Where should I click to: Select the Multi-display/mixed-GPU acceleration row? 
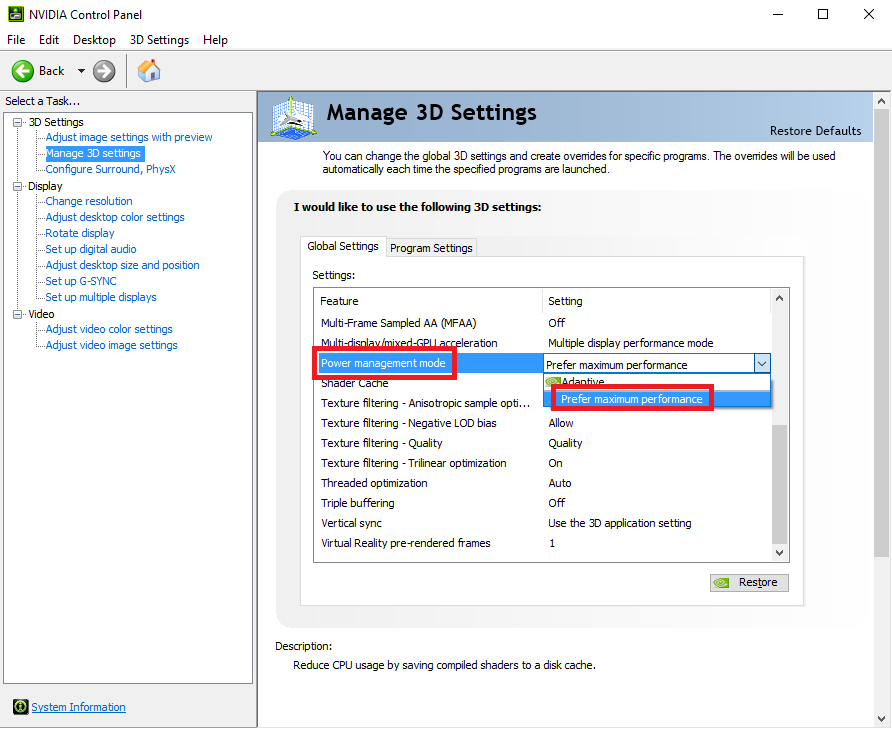(543, 343)
